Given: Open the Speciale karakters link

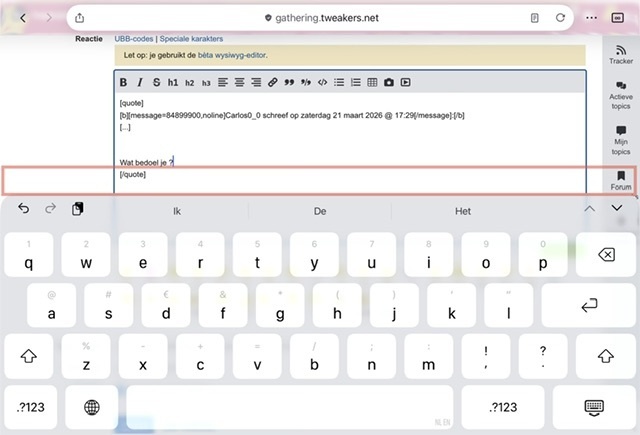Looking at the screenshot, I should 191,39.
